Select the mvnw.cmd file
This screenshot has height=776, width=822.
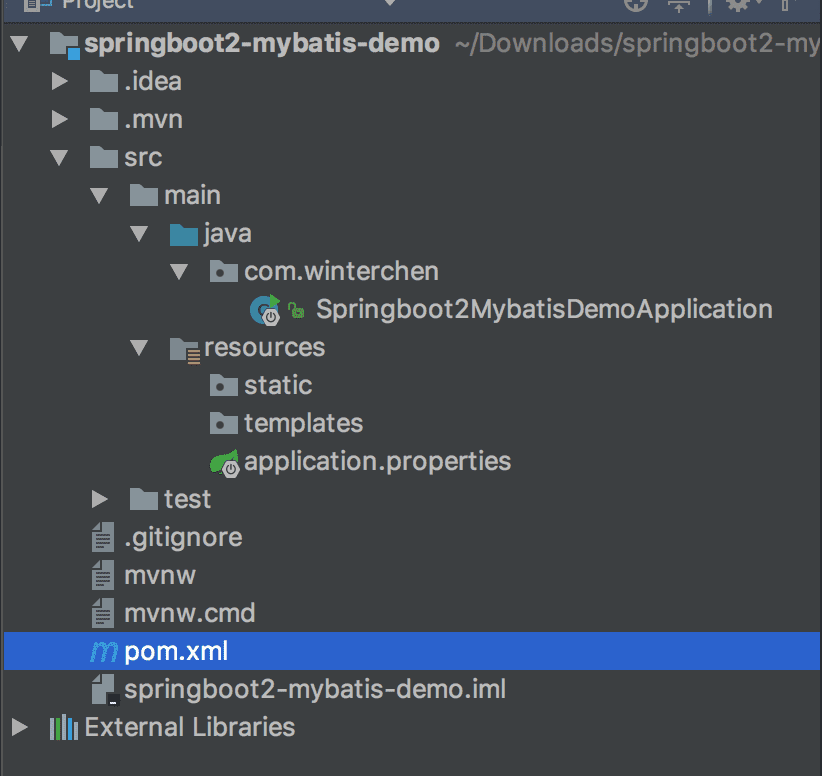pyautogui.click(x=189, y=613)
